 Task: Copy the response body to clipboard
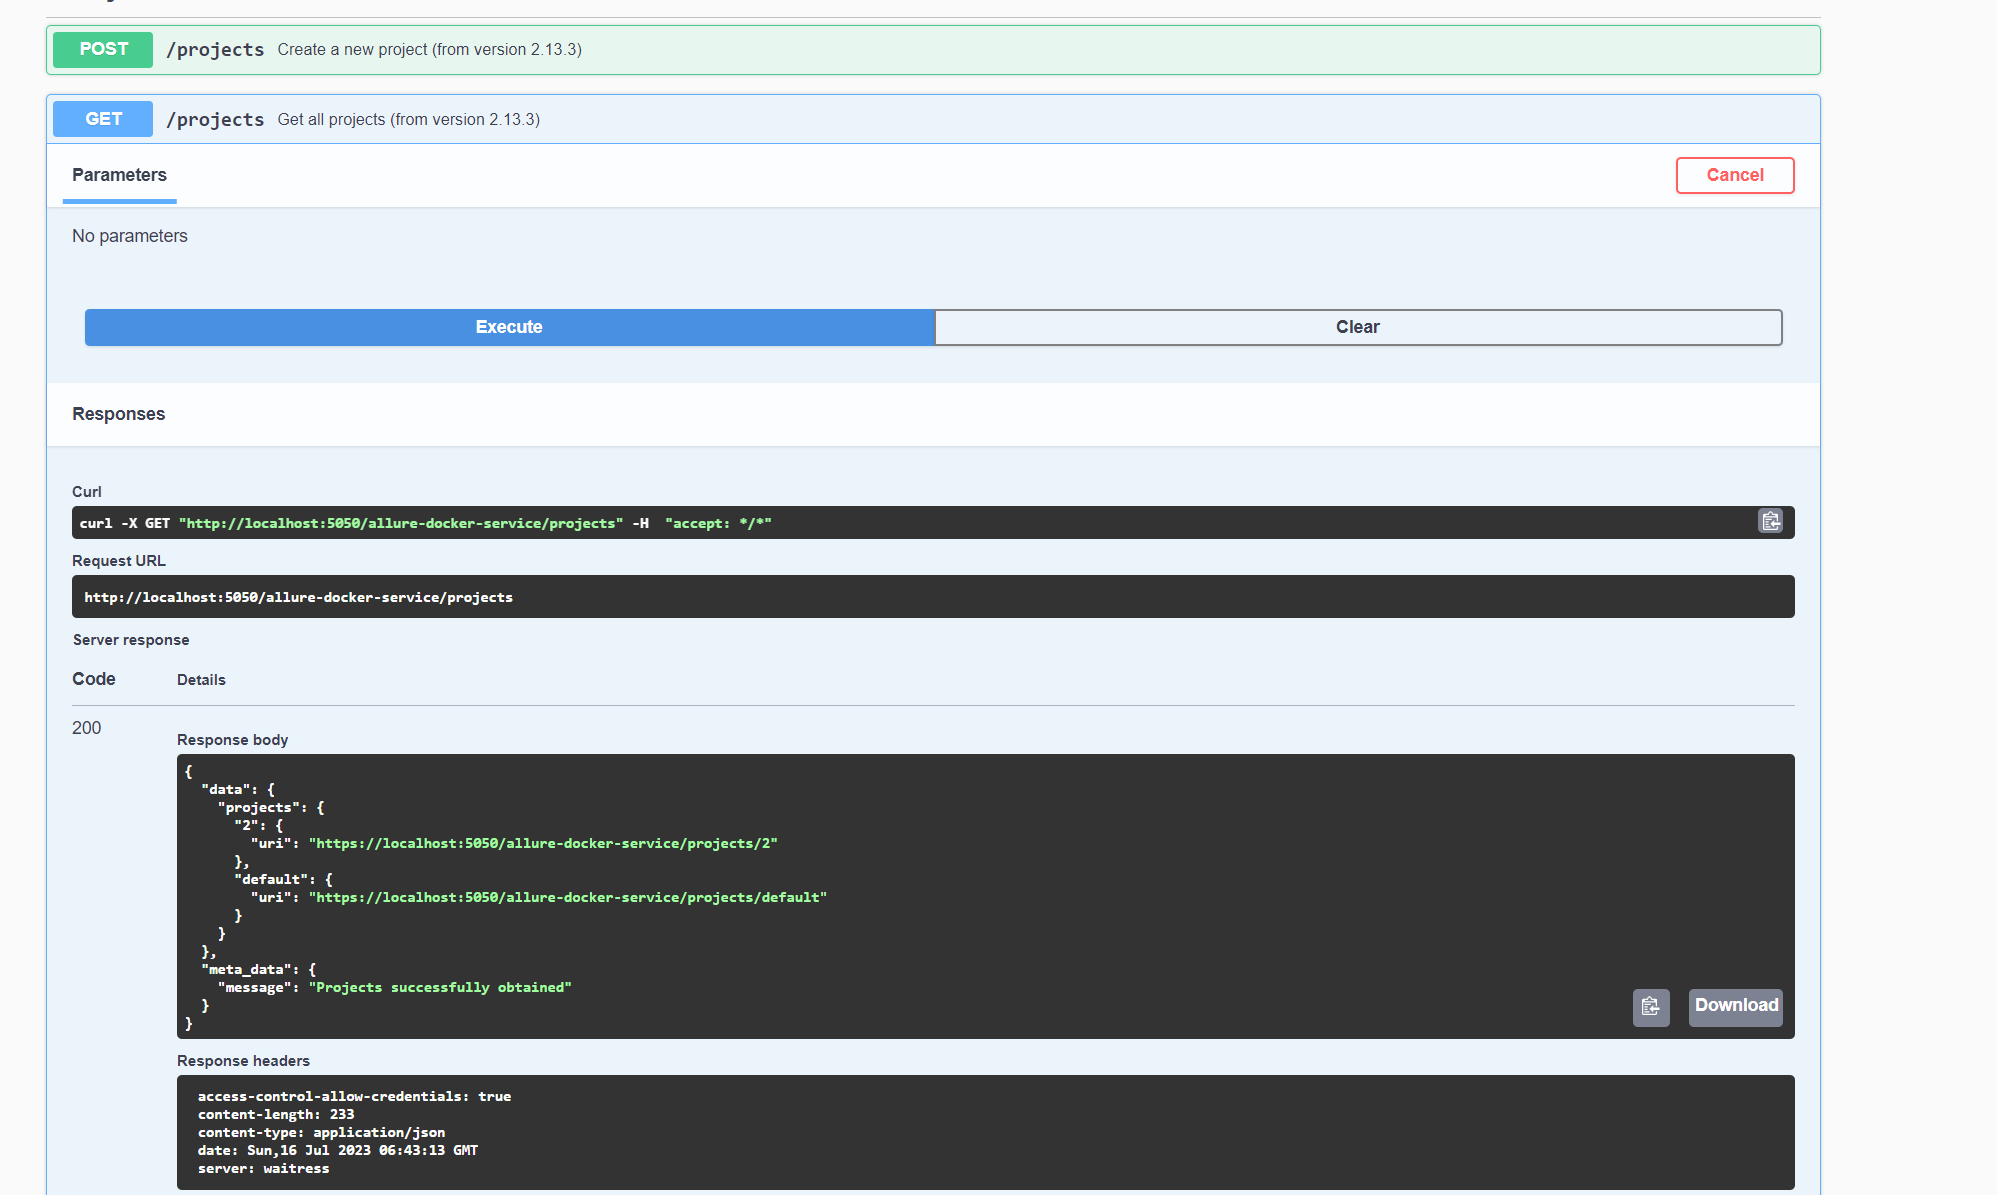1651,1007
